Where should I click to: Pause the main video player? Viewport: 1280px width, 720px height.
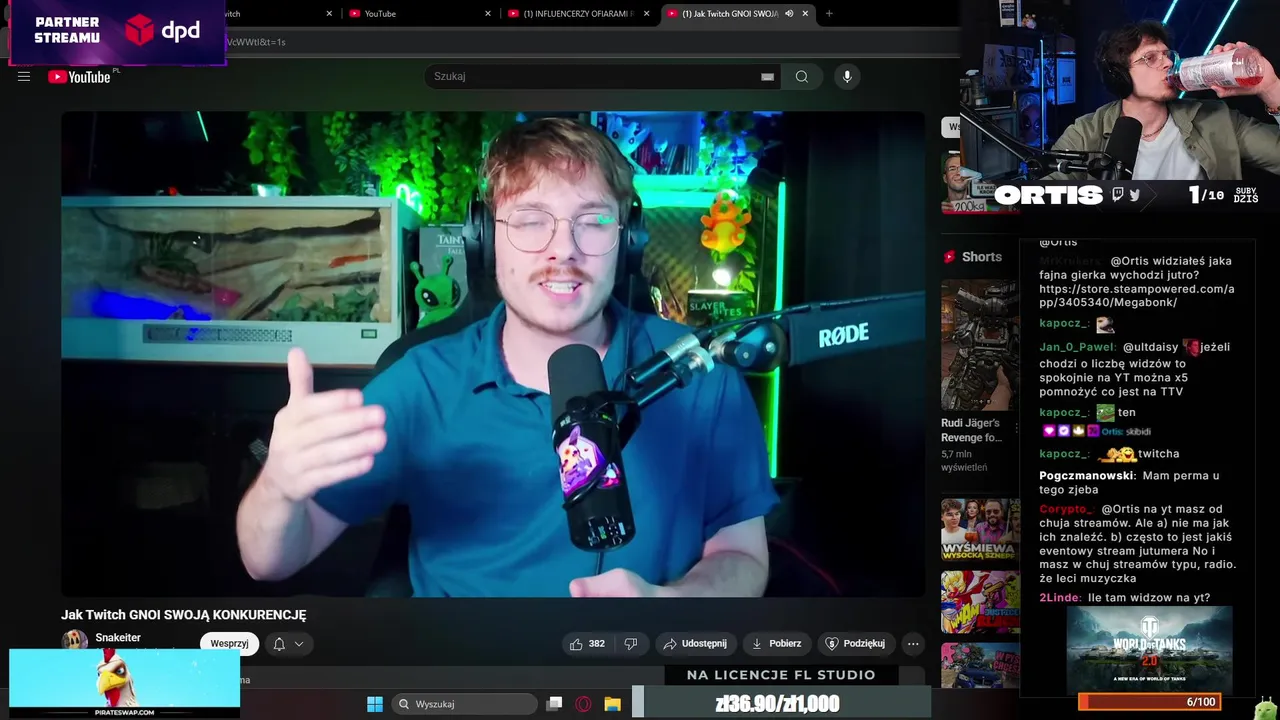coord(493,354)
